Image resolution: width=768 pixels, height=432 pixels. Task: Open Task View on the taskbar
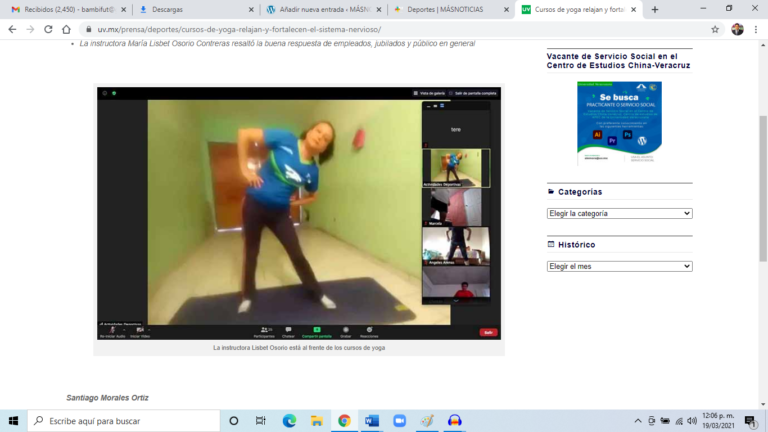coord(261,421)
